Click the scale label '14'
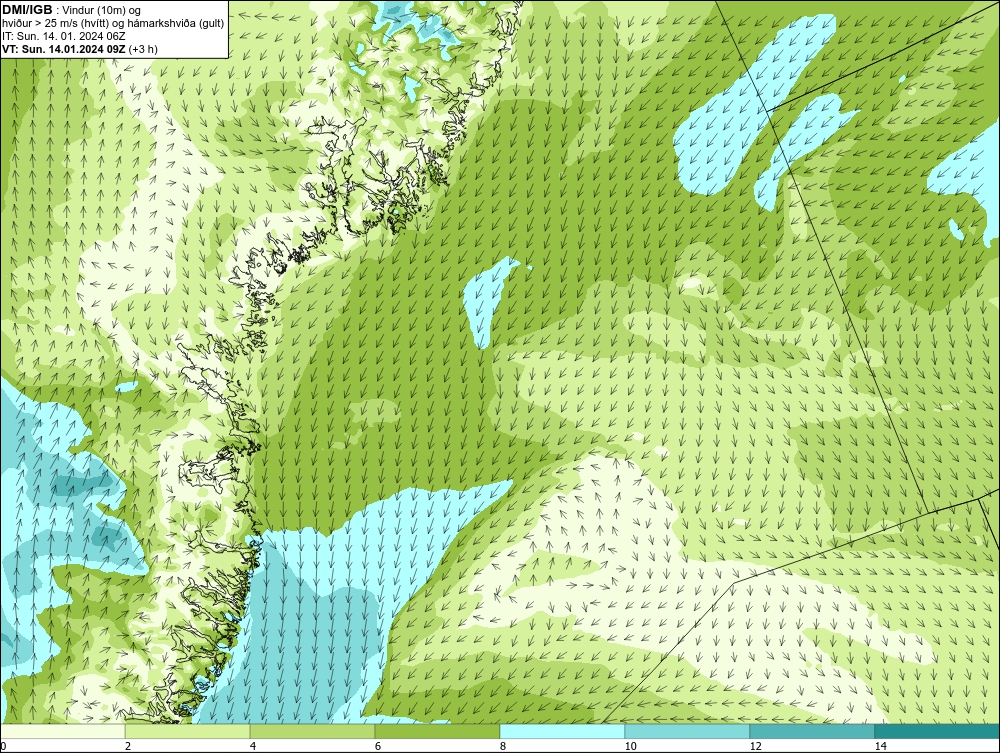The height and width of the screenshot is (753, 1000). [x=880, y=746]
